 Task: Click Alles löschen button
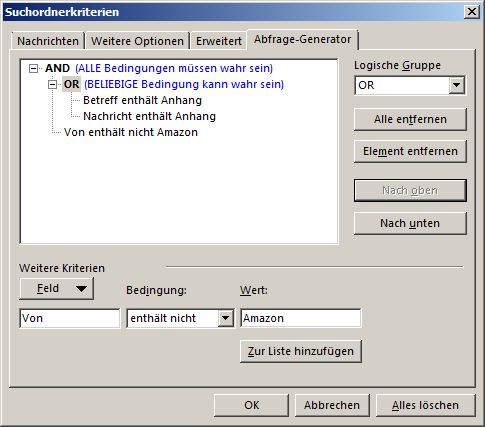pyautogui.click(x=425, y=405)
